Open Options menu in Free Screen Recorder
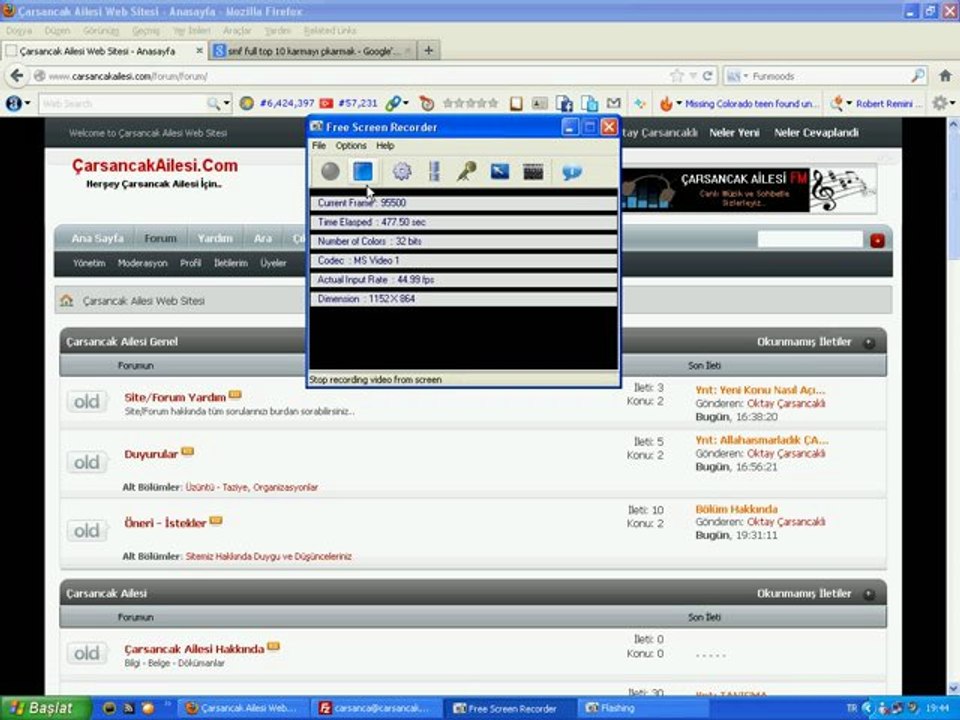960x720 pixels. (x=351, y=146)
